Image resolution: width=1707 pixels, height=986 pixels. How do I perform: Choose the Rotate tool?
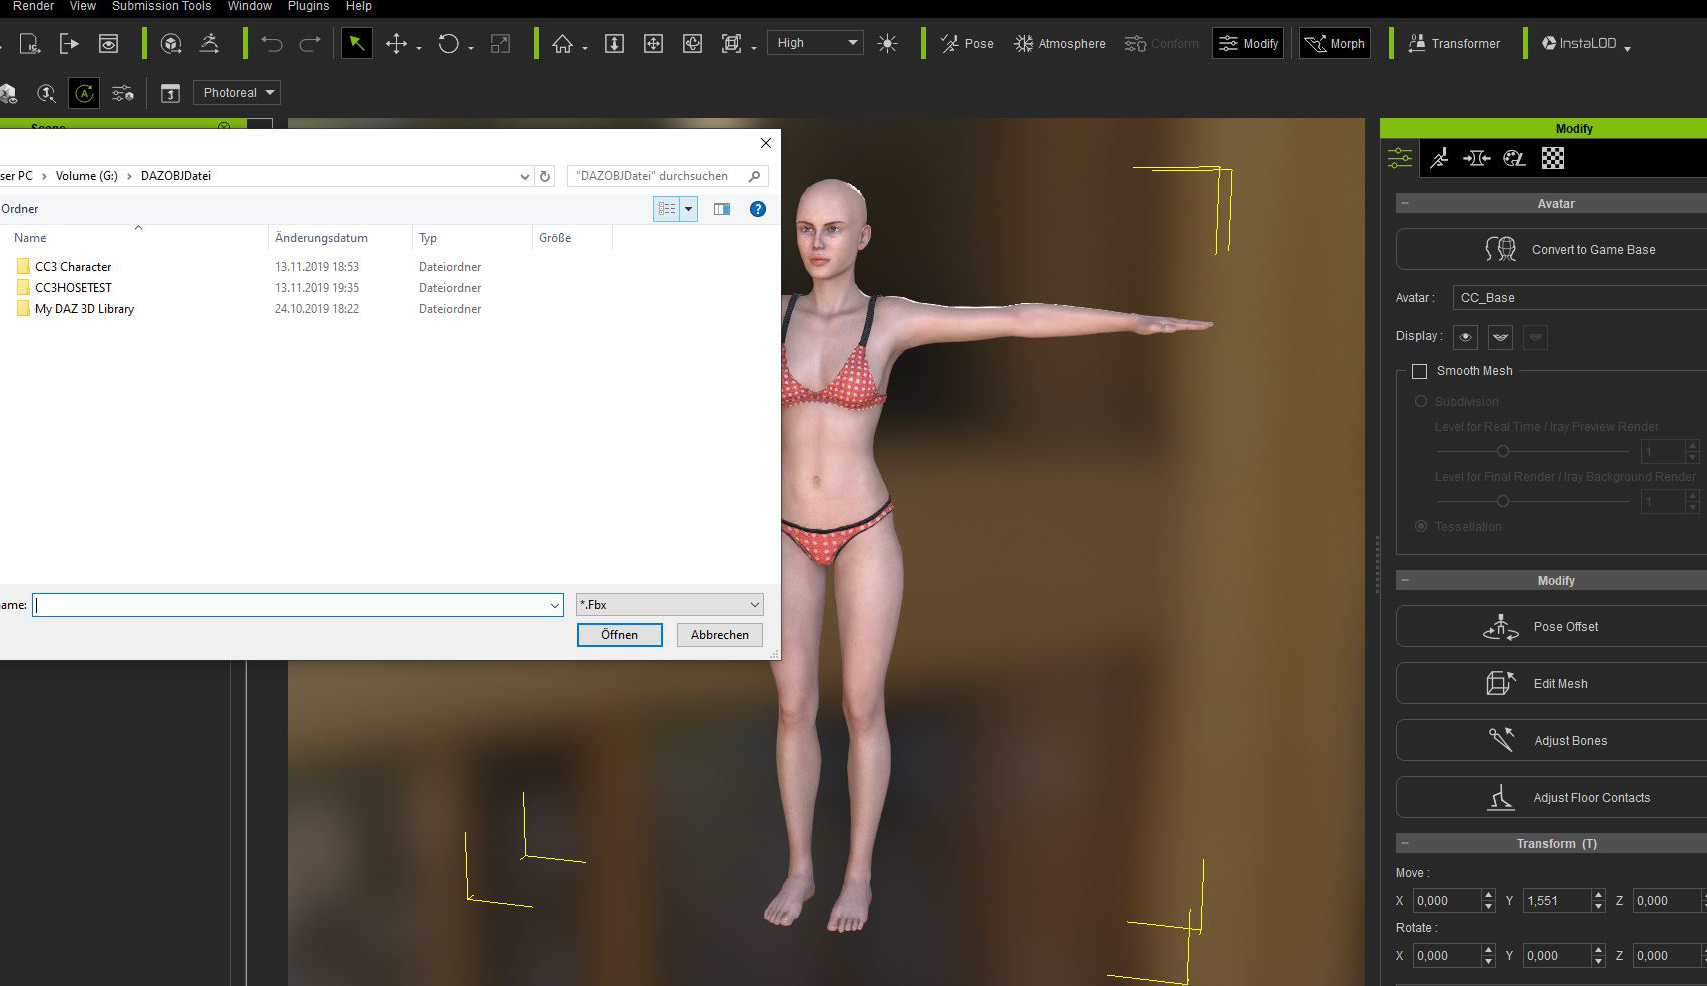[x=449, y=44]
